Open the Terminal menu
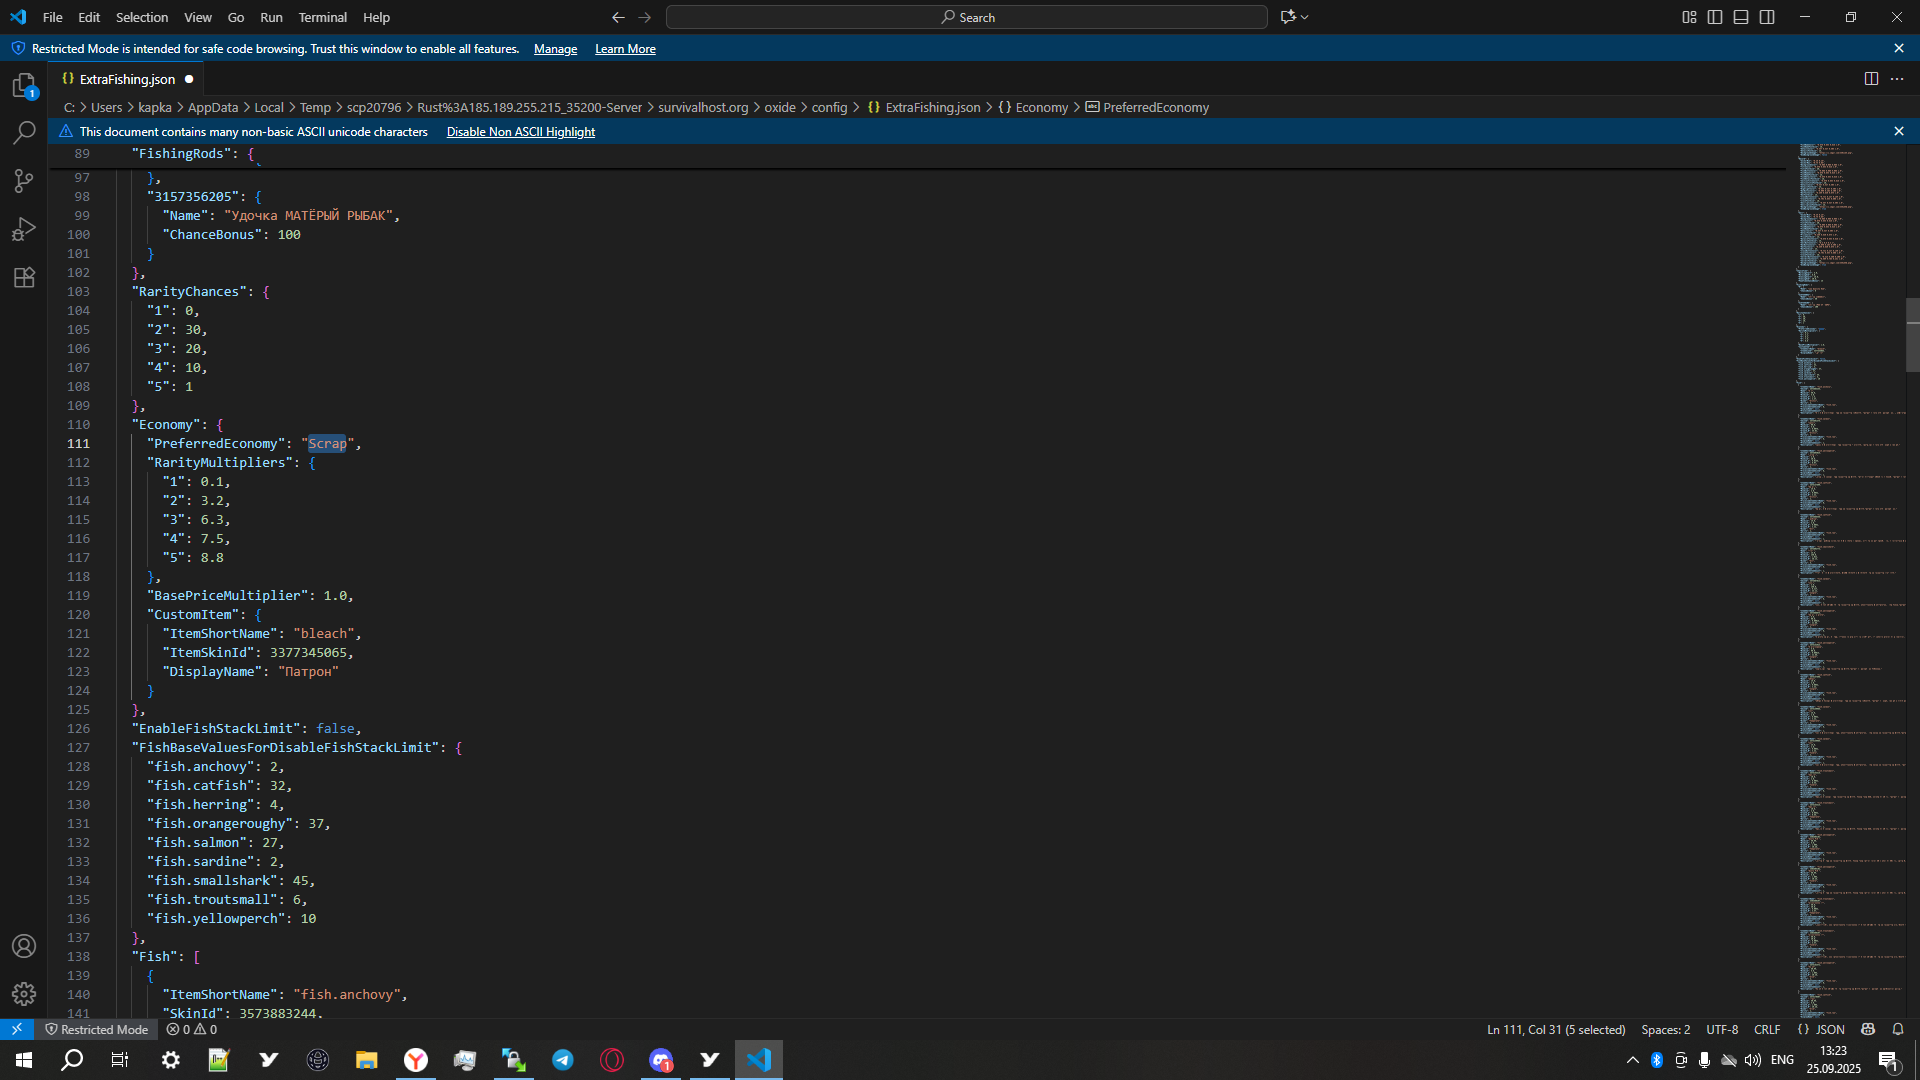The width and height of the screenshot is (1920, 1080). point(322,17)
